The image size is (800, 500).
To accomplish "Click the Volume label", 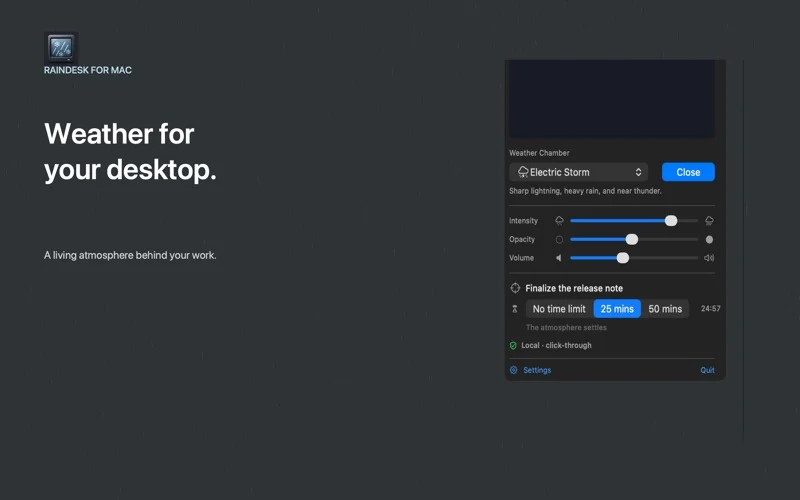I will (x=521, y=258).
